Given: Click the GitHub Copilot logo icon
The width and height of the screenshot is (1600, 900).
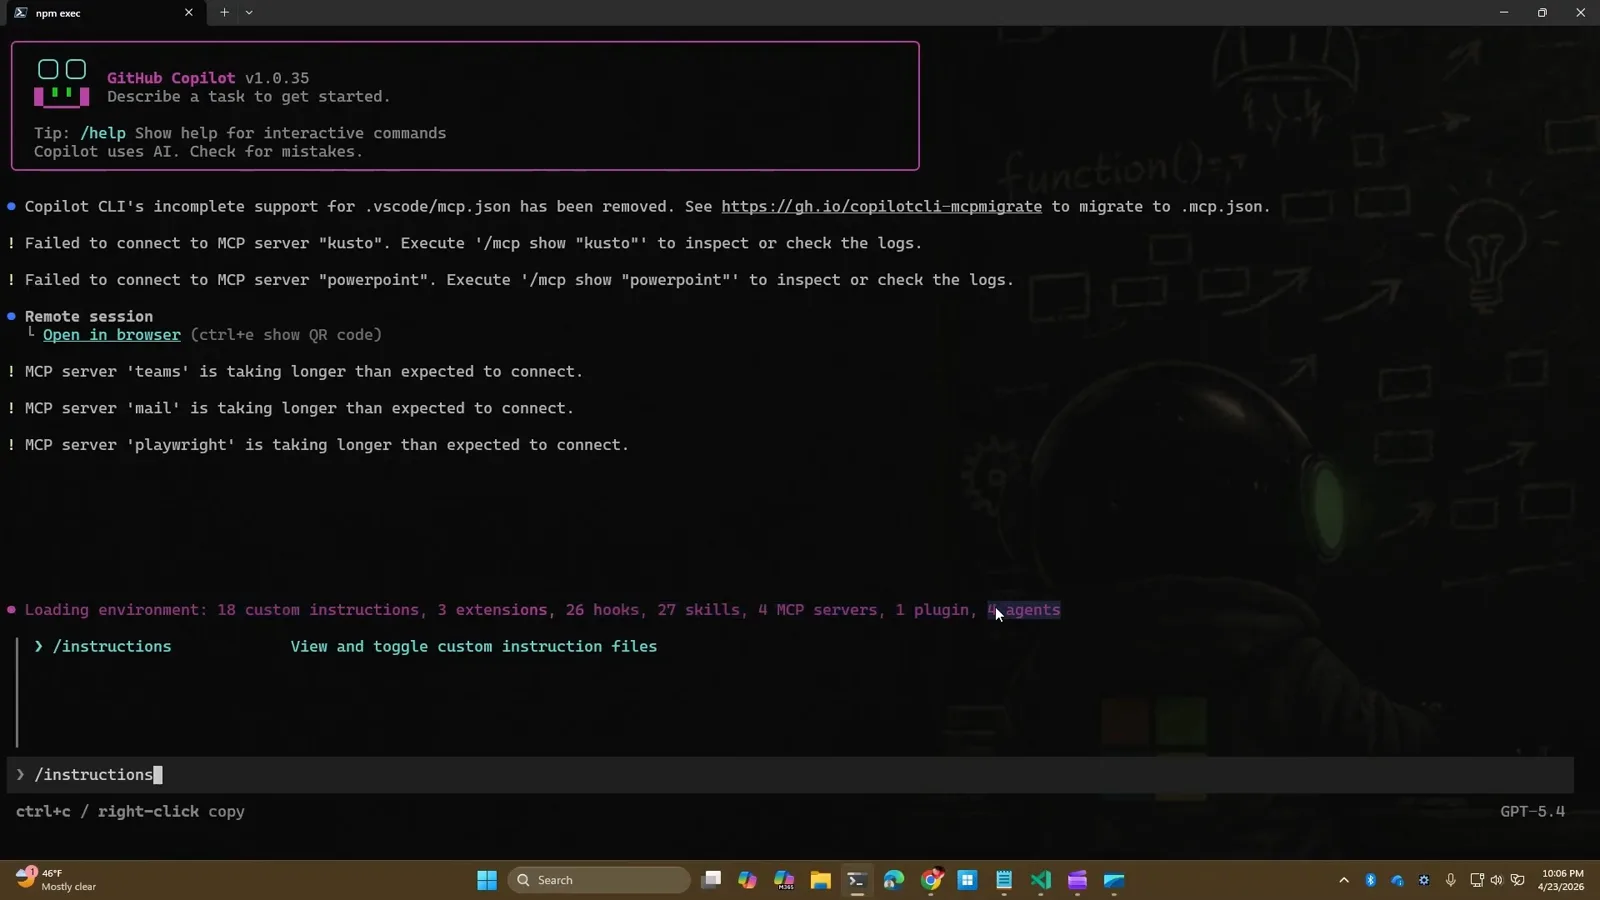Looking at the screenshot, I should pos(61,83).
